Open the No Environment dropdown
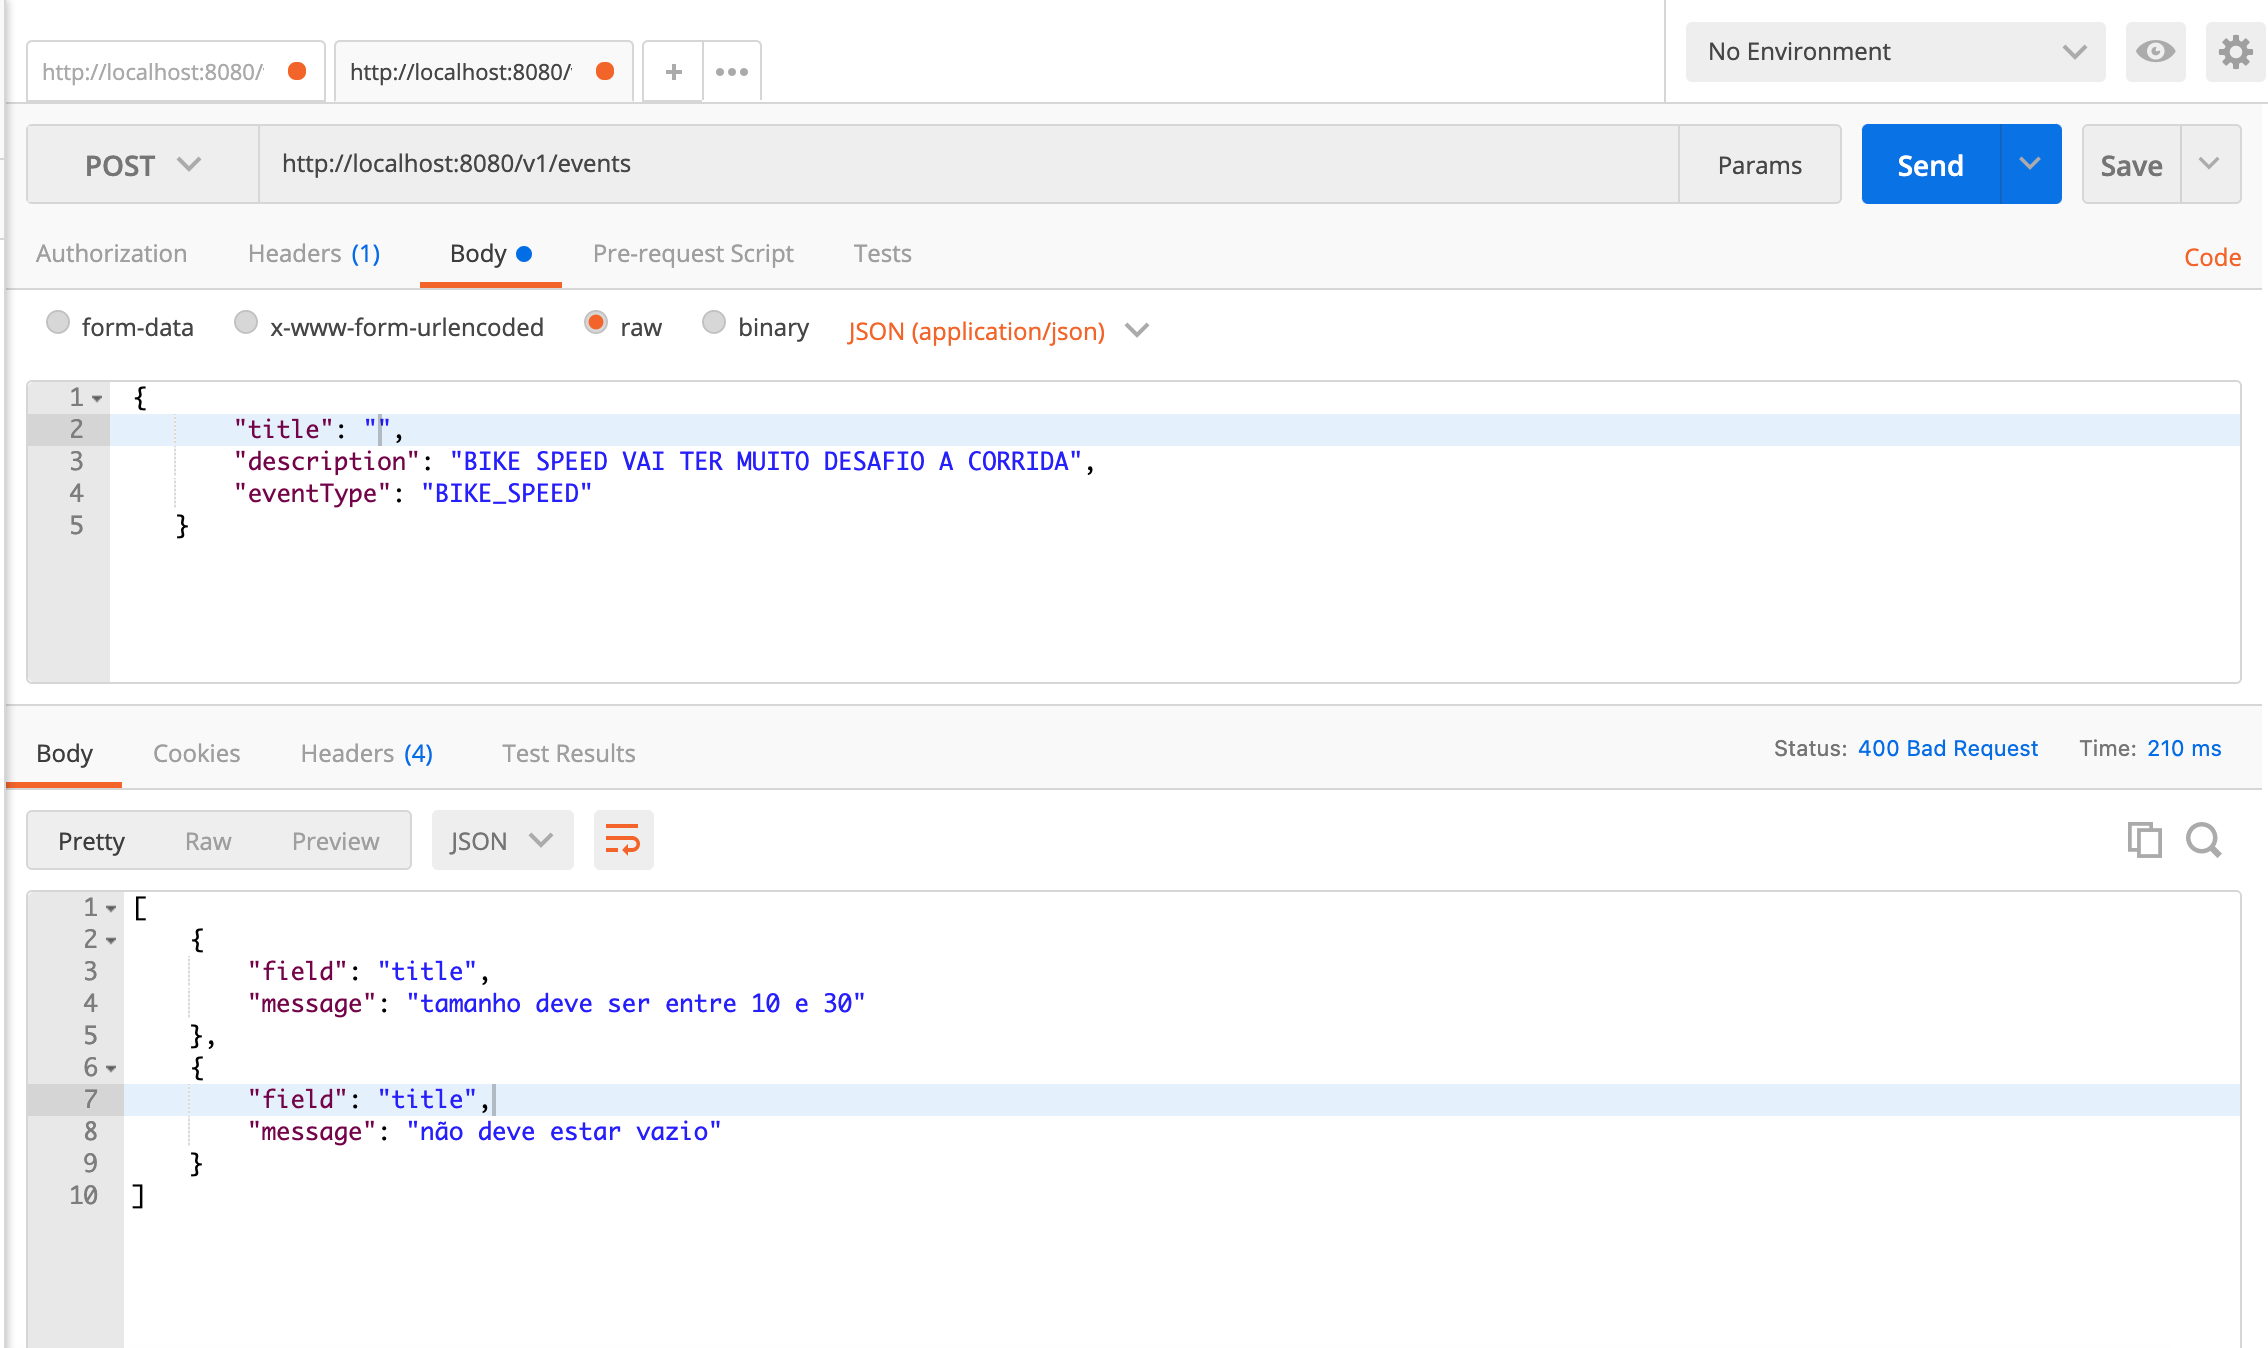Image resolution: width=2268 pixels, height=1348 pixels. [x=1895, y=52]
